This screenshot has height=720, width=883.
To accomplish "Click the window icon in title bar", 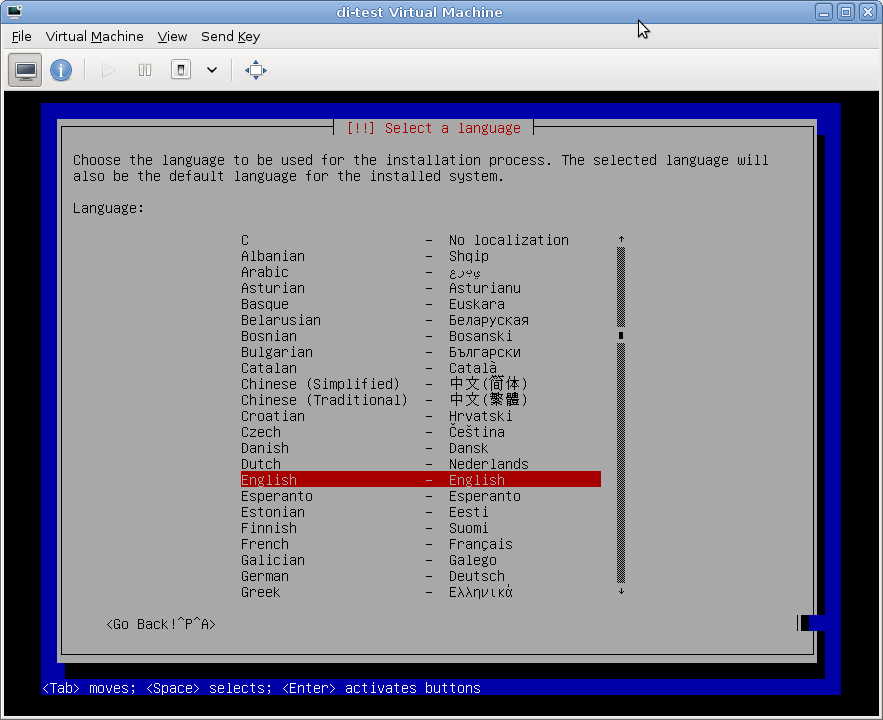I will click(x=15, y=12).
